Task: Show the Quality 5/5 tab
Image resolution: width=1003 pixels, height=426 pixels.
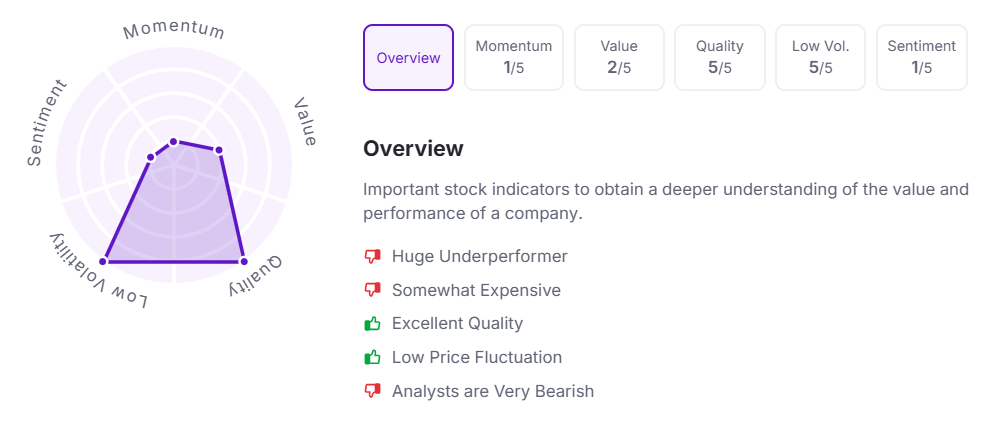Action: click(x=720, y=58)
